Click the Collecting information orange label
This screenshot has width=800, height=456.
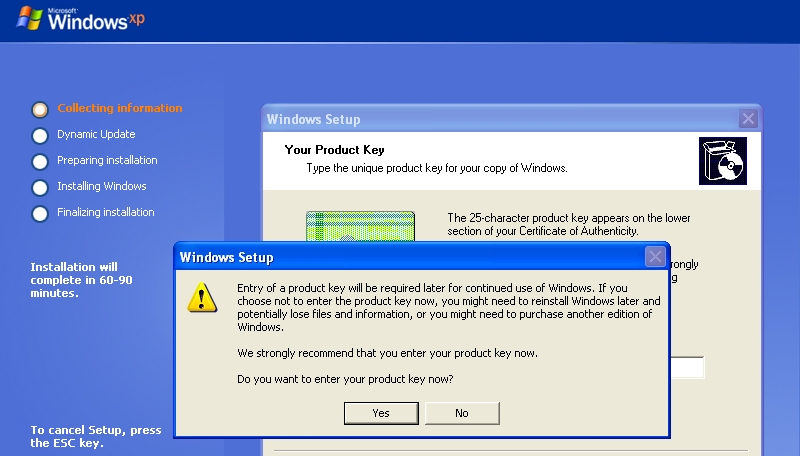119,108
